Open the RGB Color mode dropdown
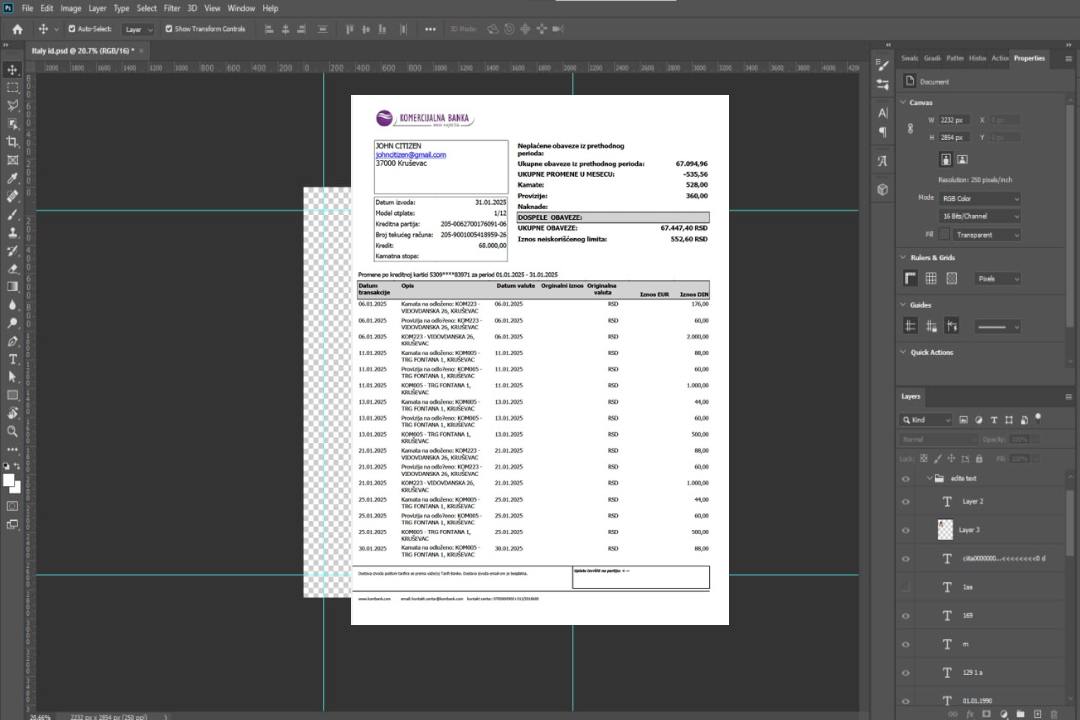This screenshot has width=1080, height=720. (x=979, y=198)
